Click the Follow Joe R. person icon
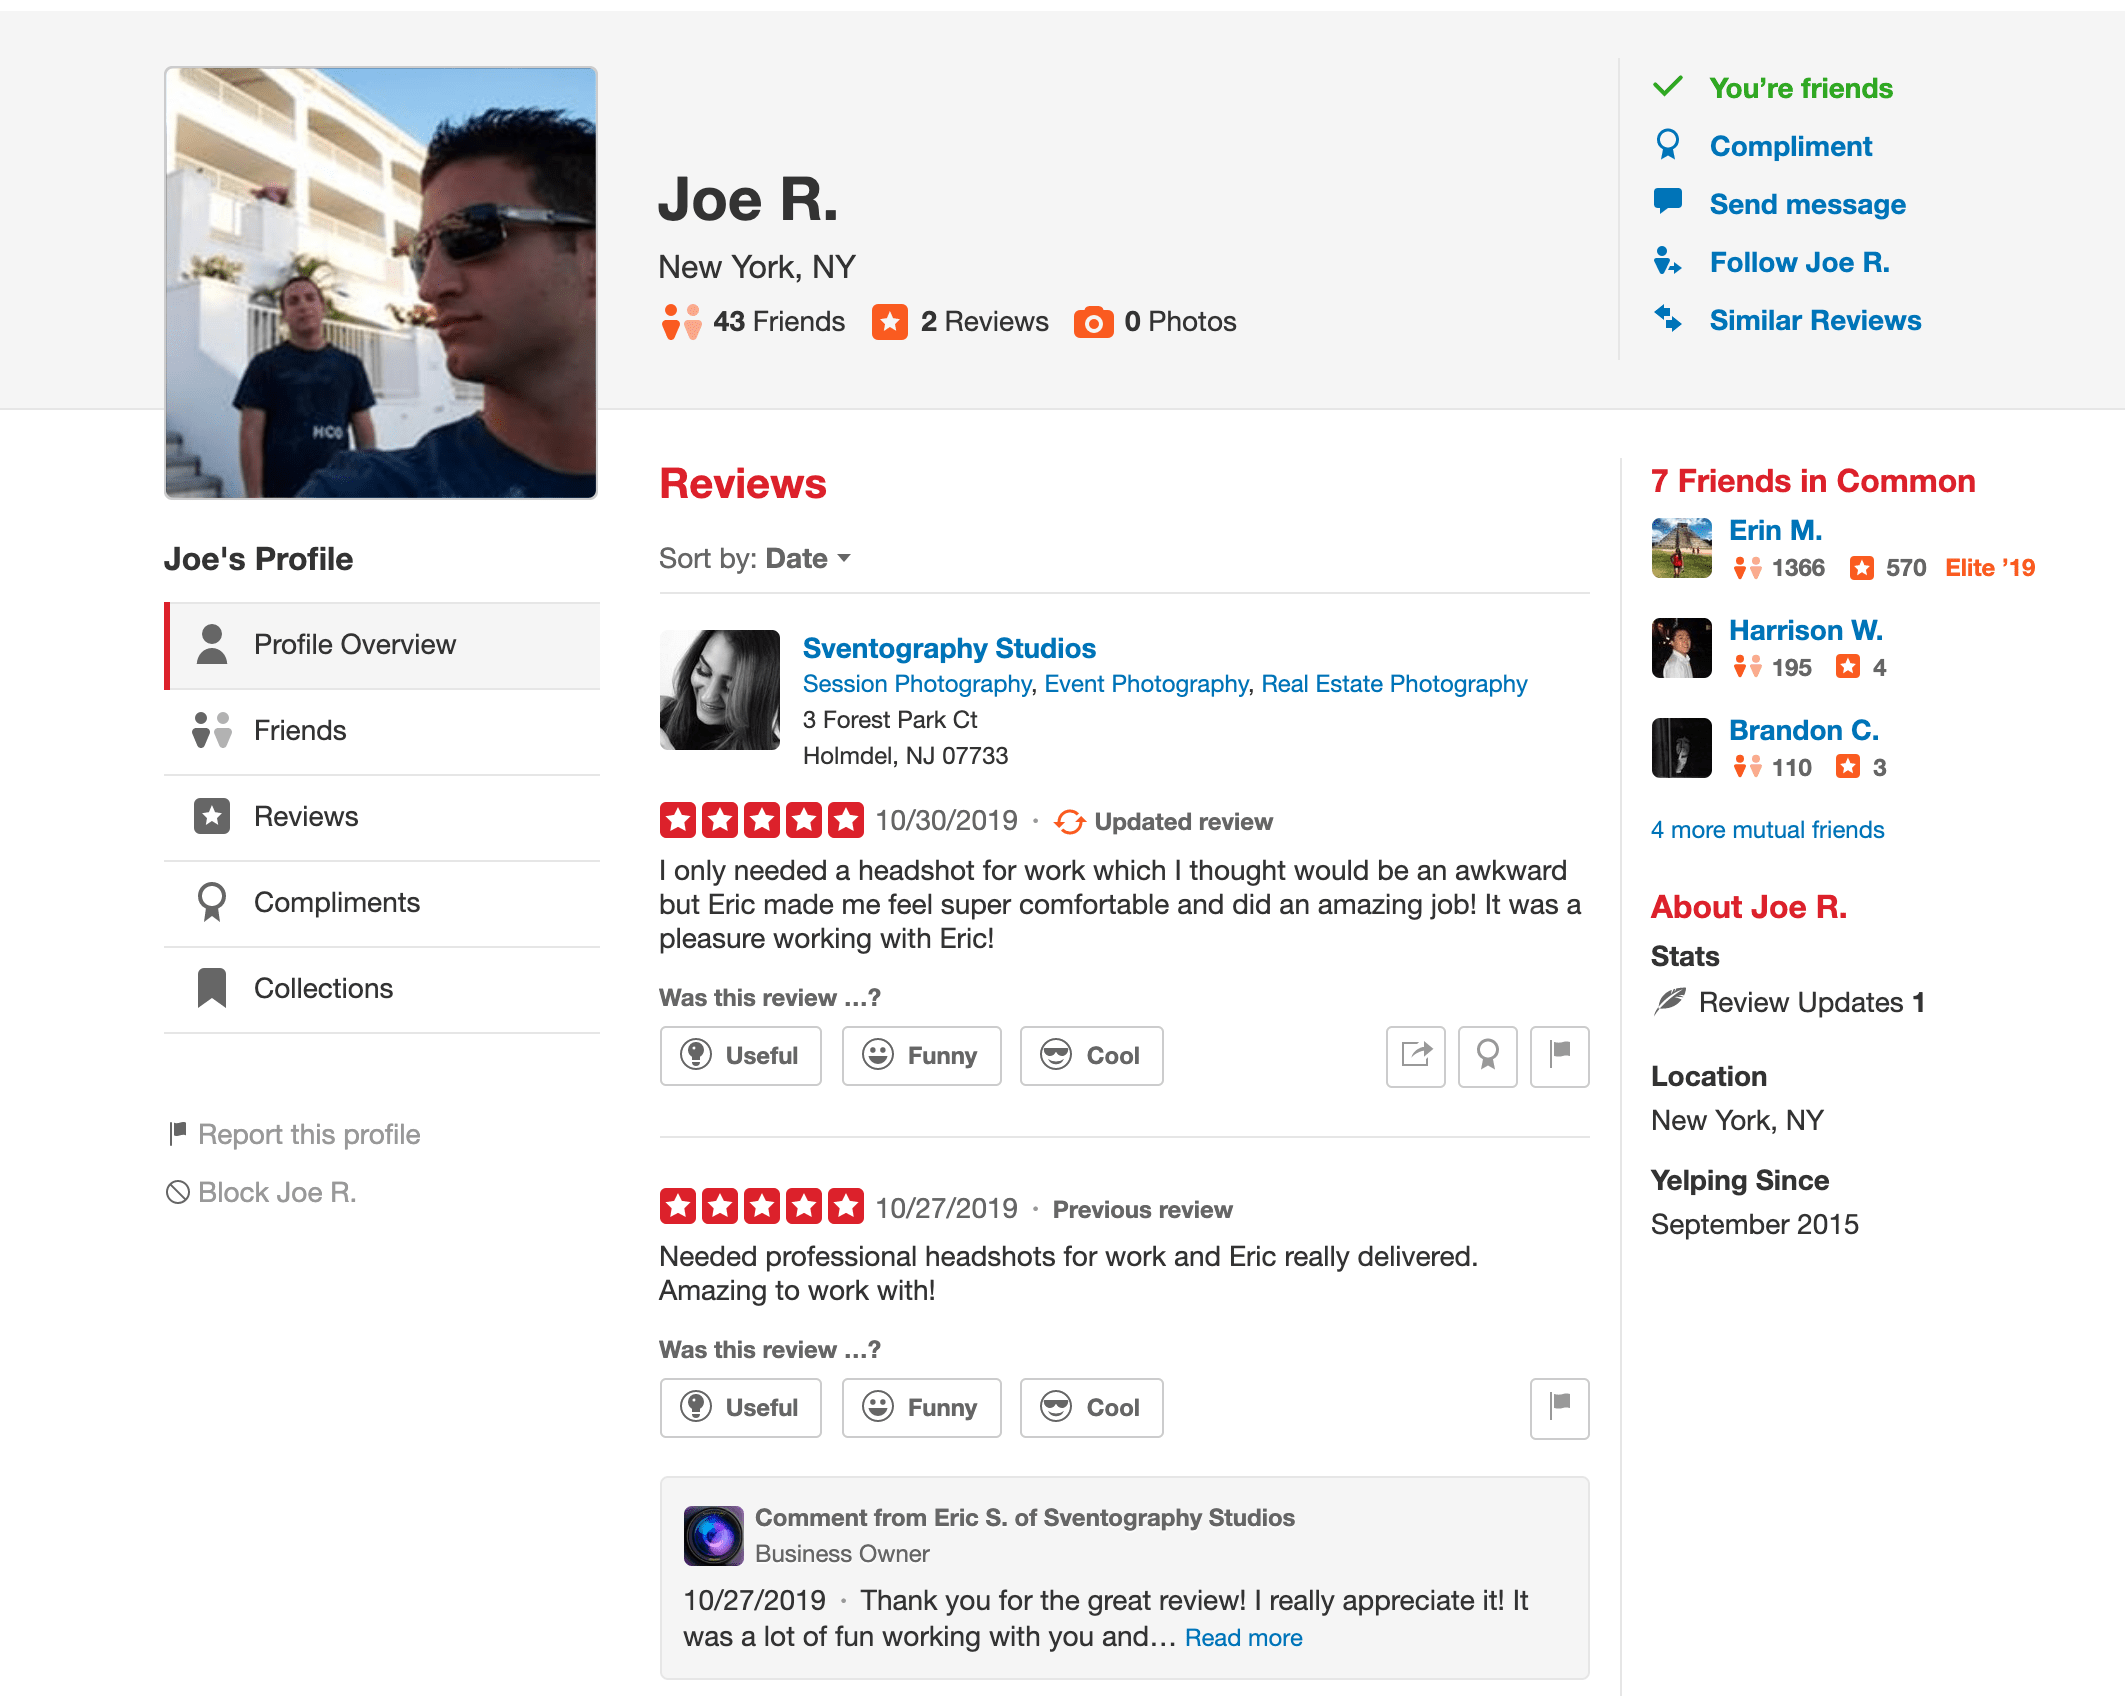This screenshot has height=1696, width=2125. [1668, 262]
